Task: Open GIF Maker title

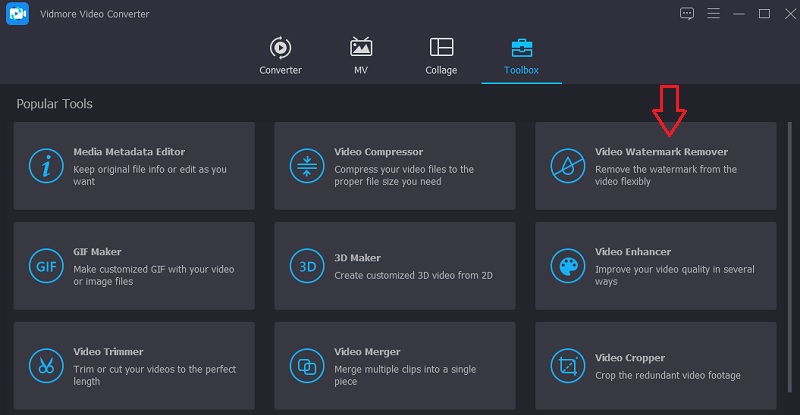Action: click(97, 252)
